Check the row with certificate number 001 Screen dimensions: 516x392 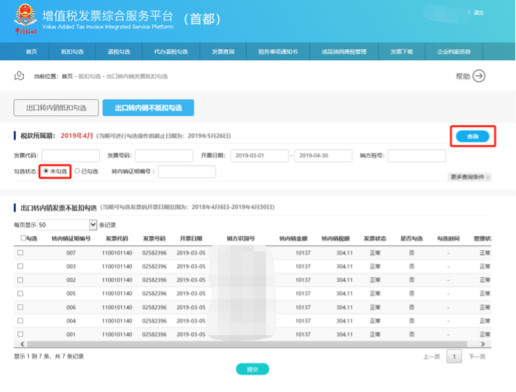(x=20, y=334)
